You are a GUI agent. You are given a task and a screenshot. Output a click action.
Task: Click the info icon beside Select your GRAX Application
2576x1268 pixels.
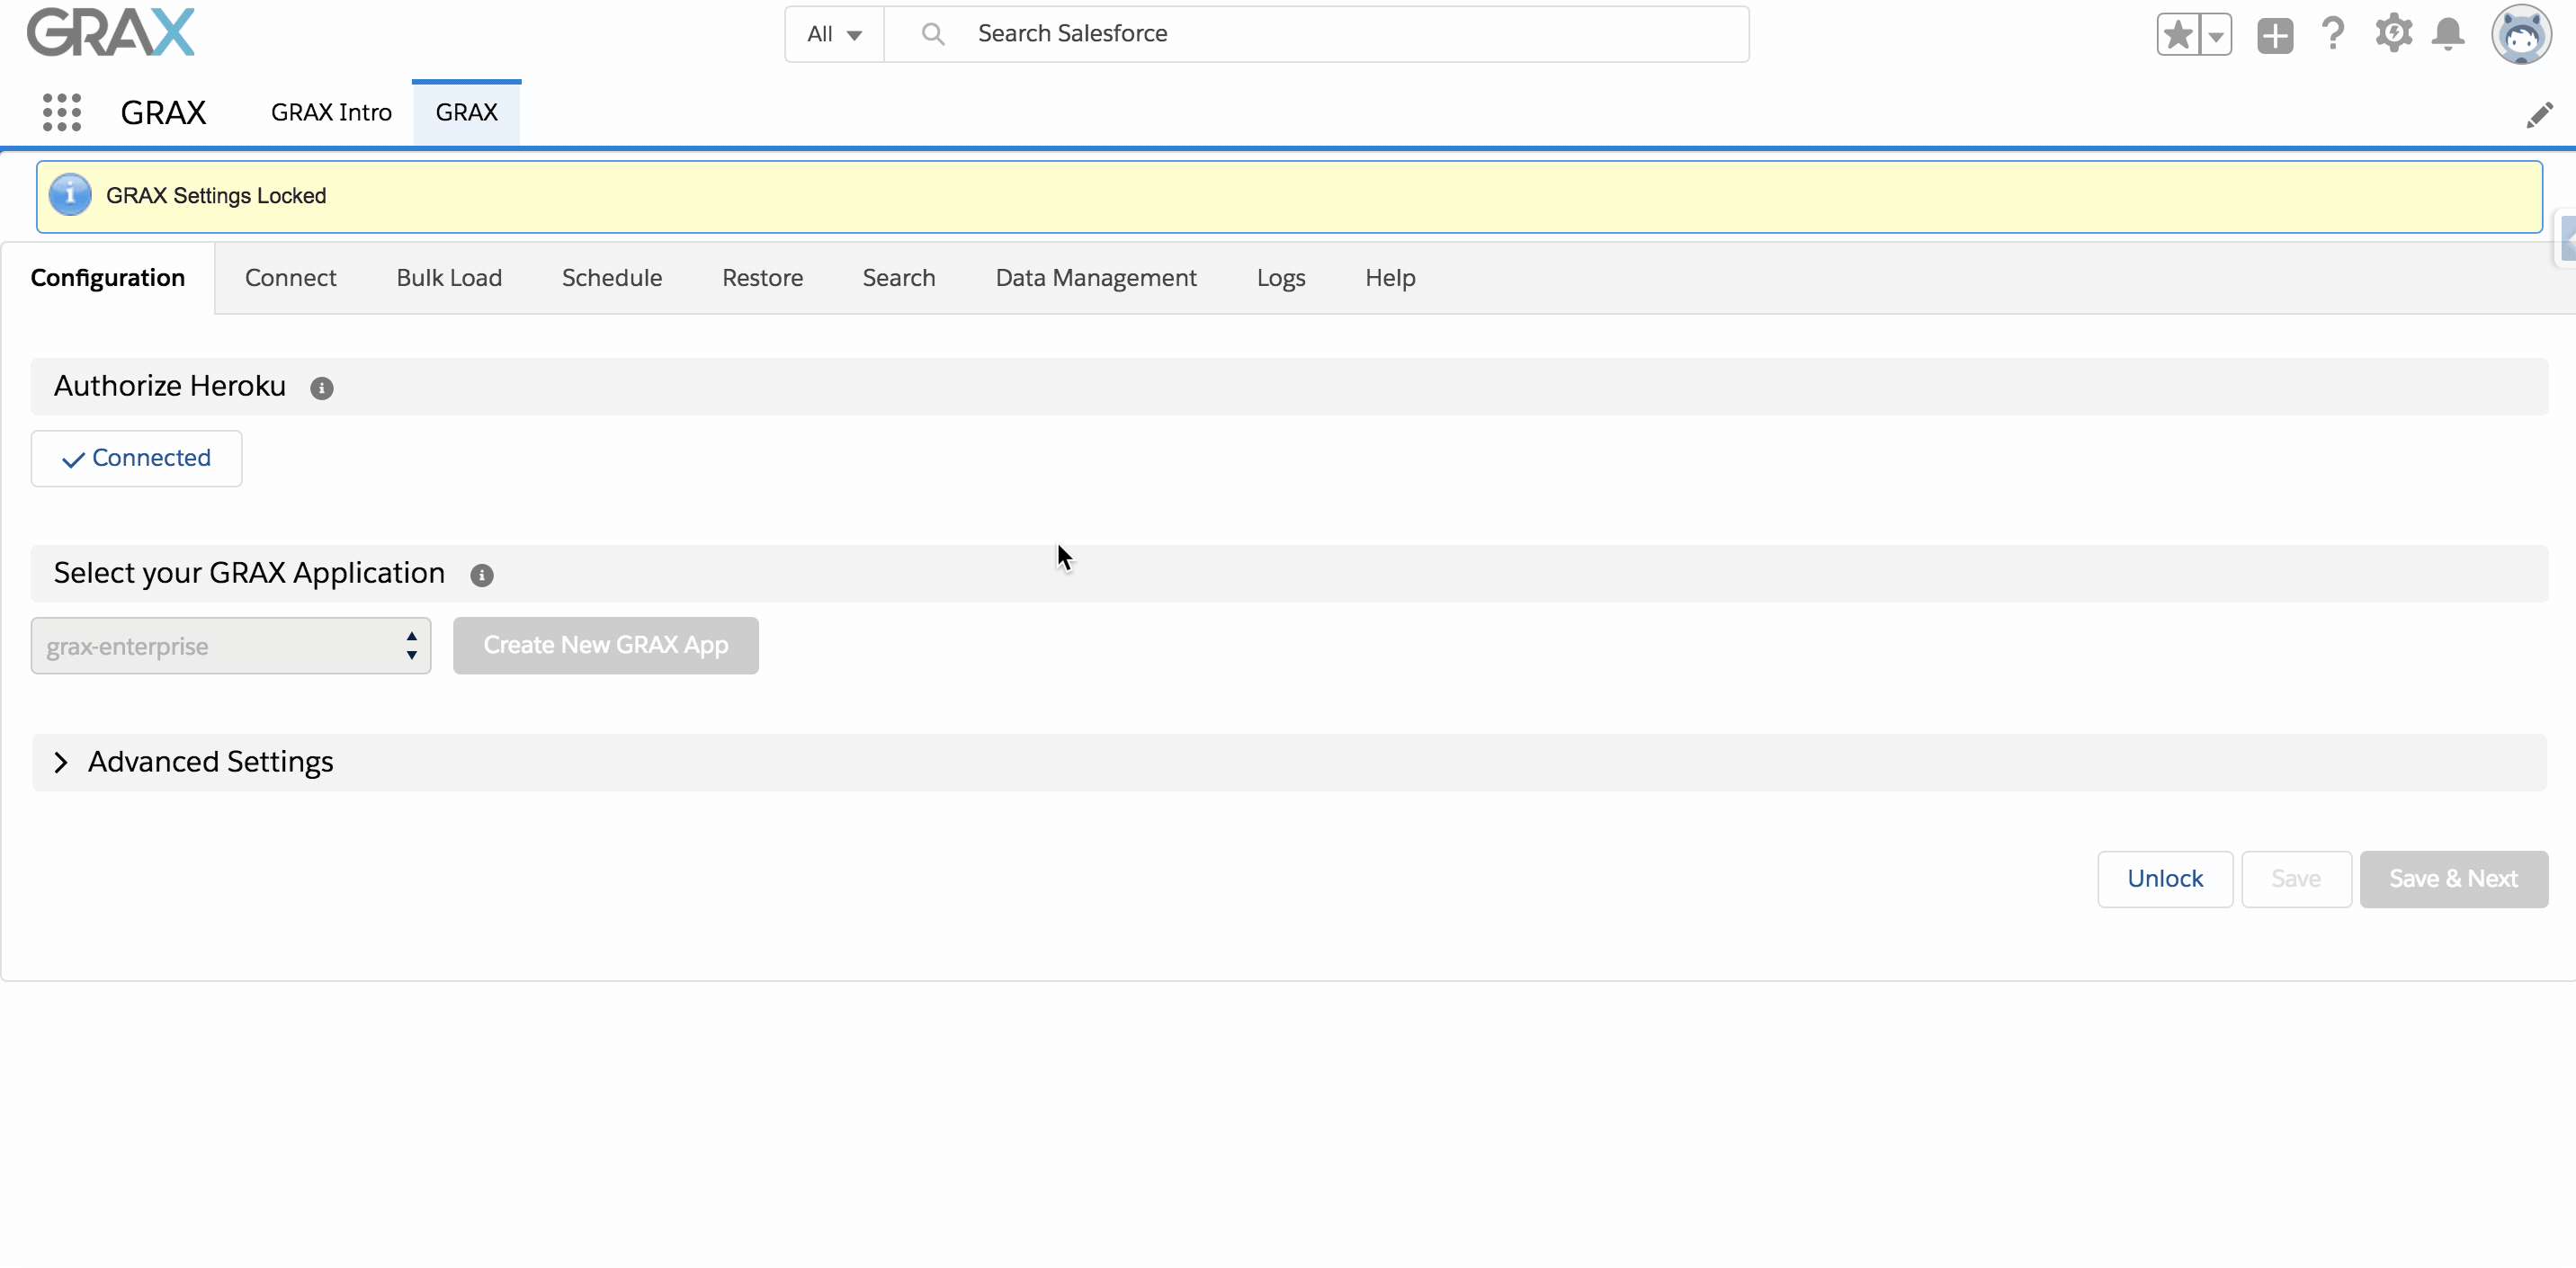click(482, 575)
